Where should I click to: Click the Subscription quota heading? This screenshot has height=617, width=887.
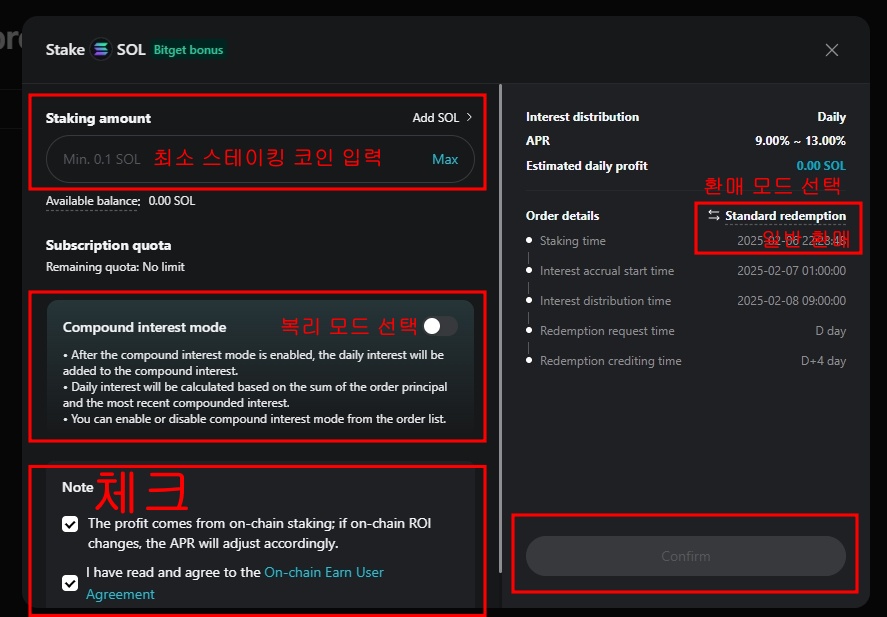(x=109, y=245)
